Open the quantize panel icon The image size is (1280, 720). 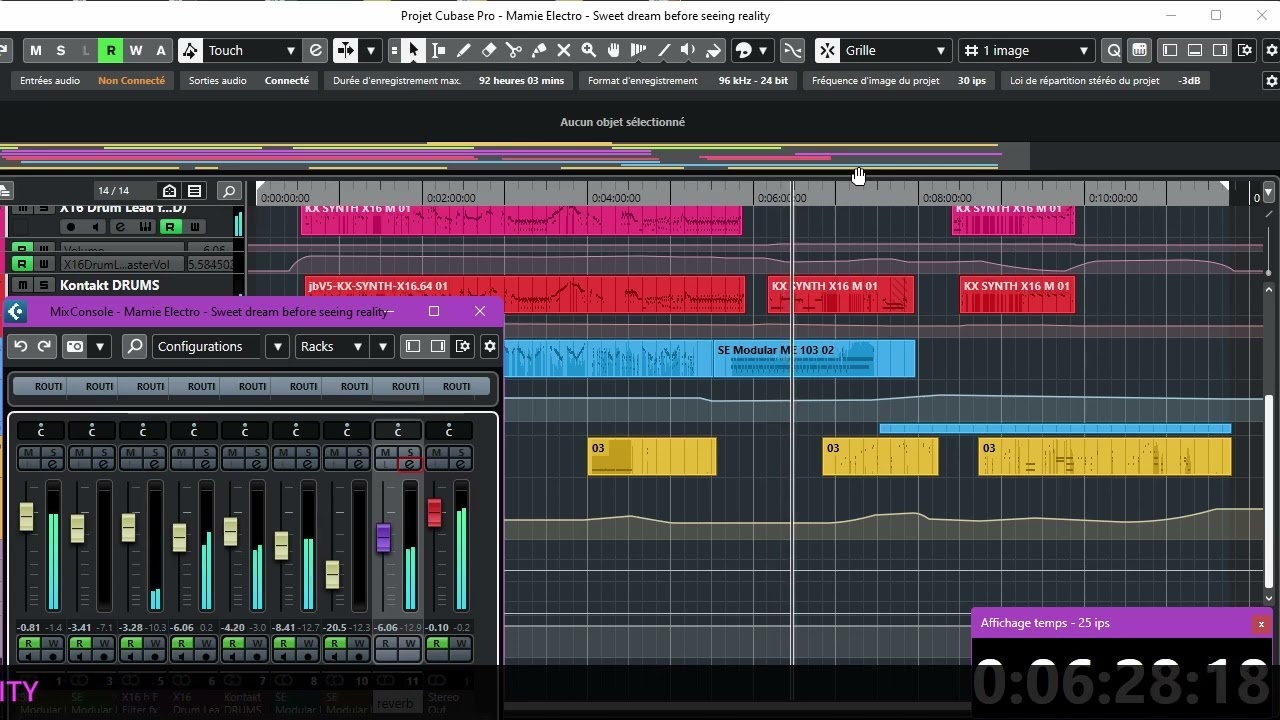[1139, 50]
